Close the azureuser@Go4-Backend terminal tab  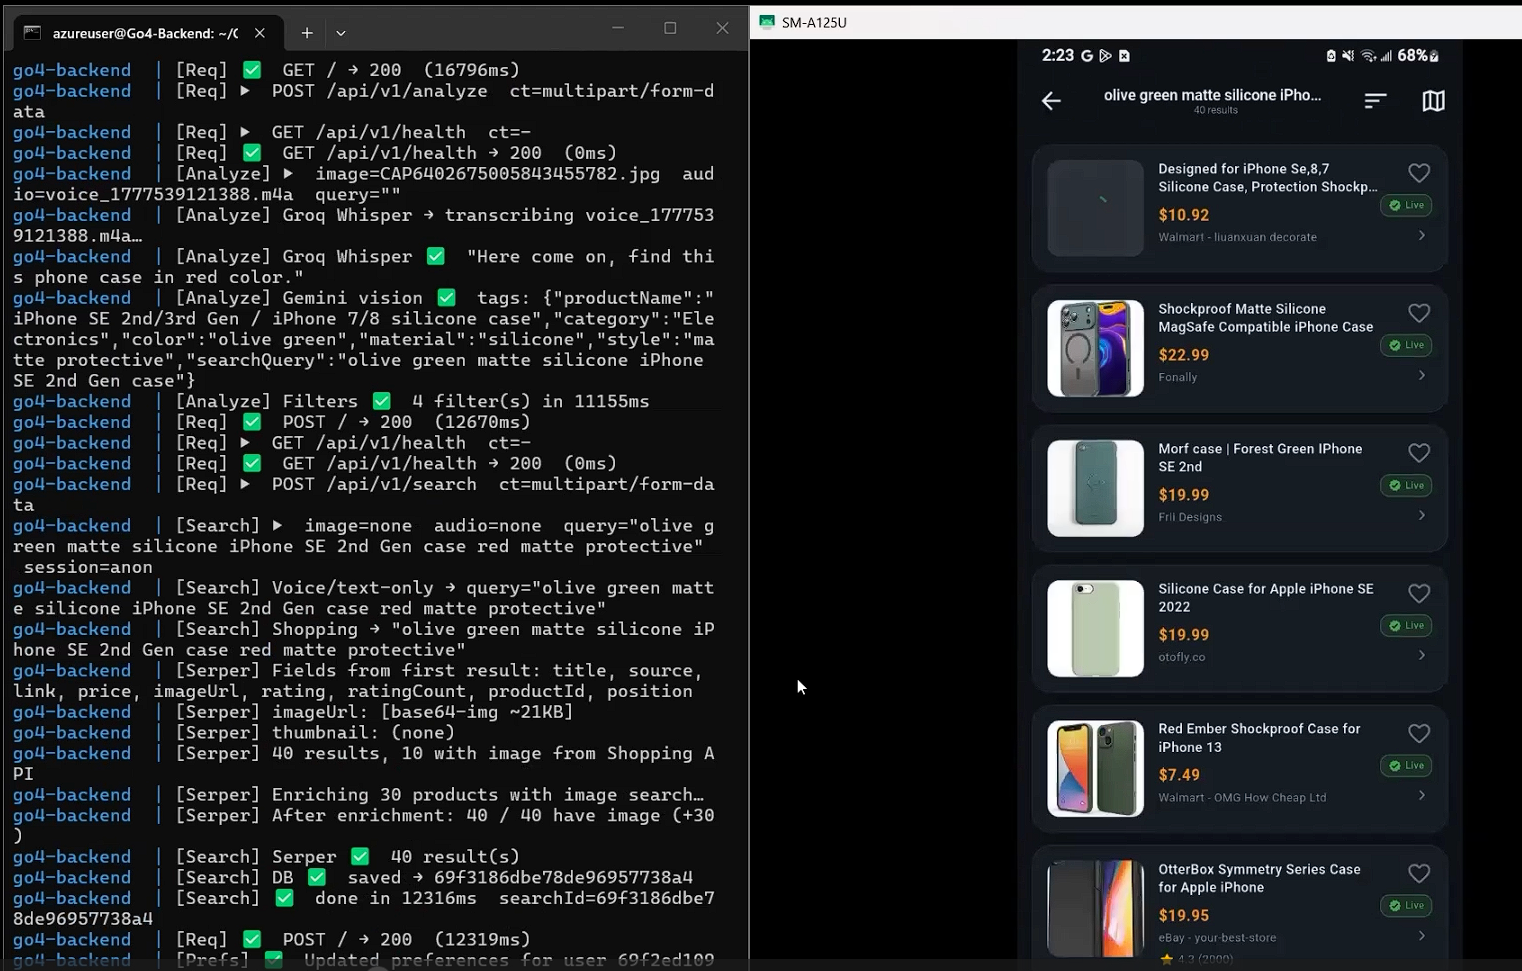[260, 33]
